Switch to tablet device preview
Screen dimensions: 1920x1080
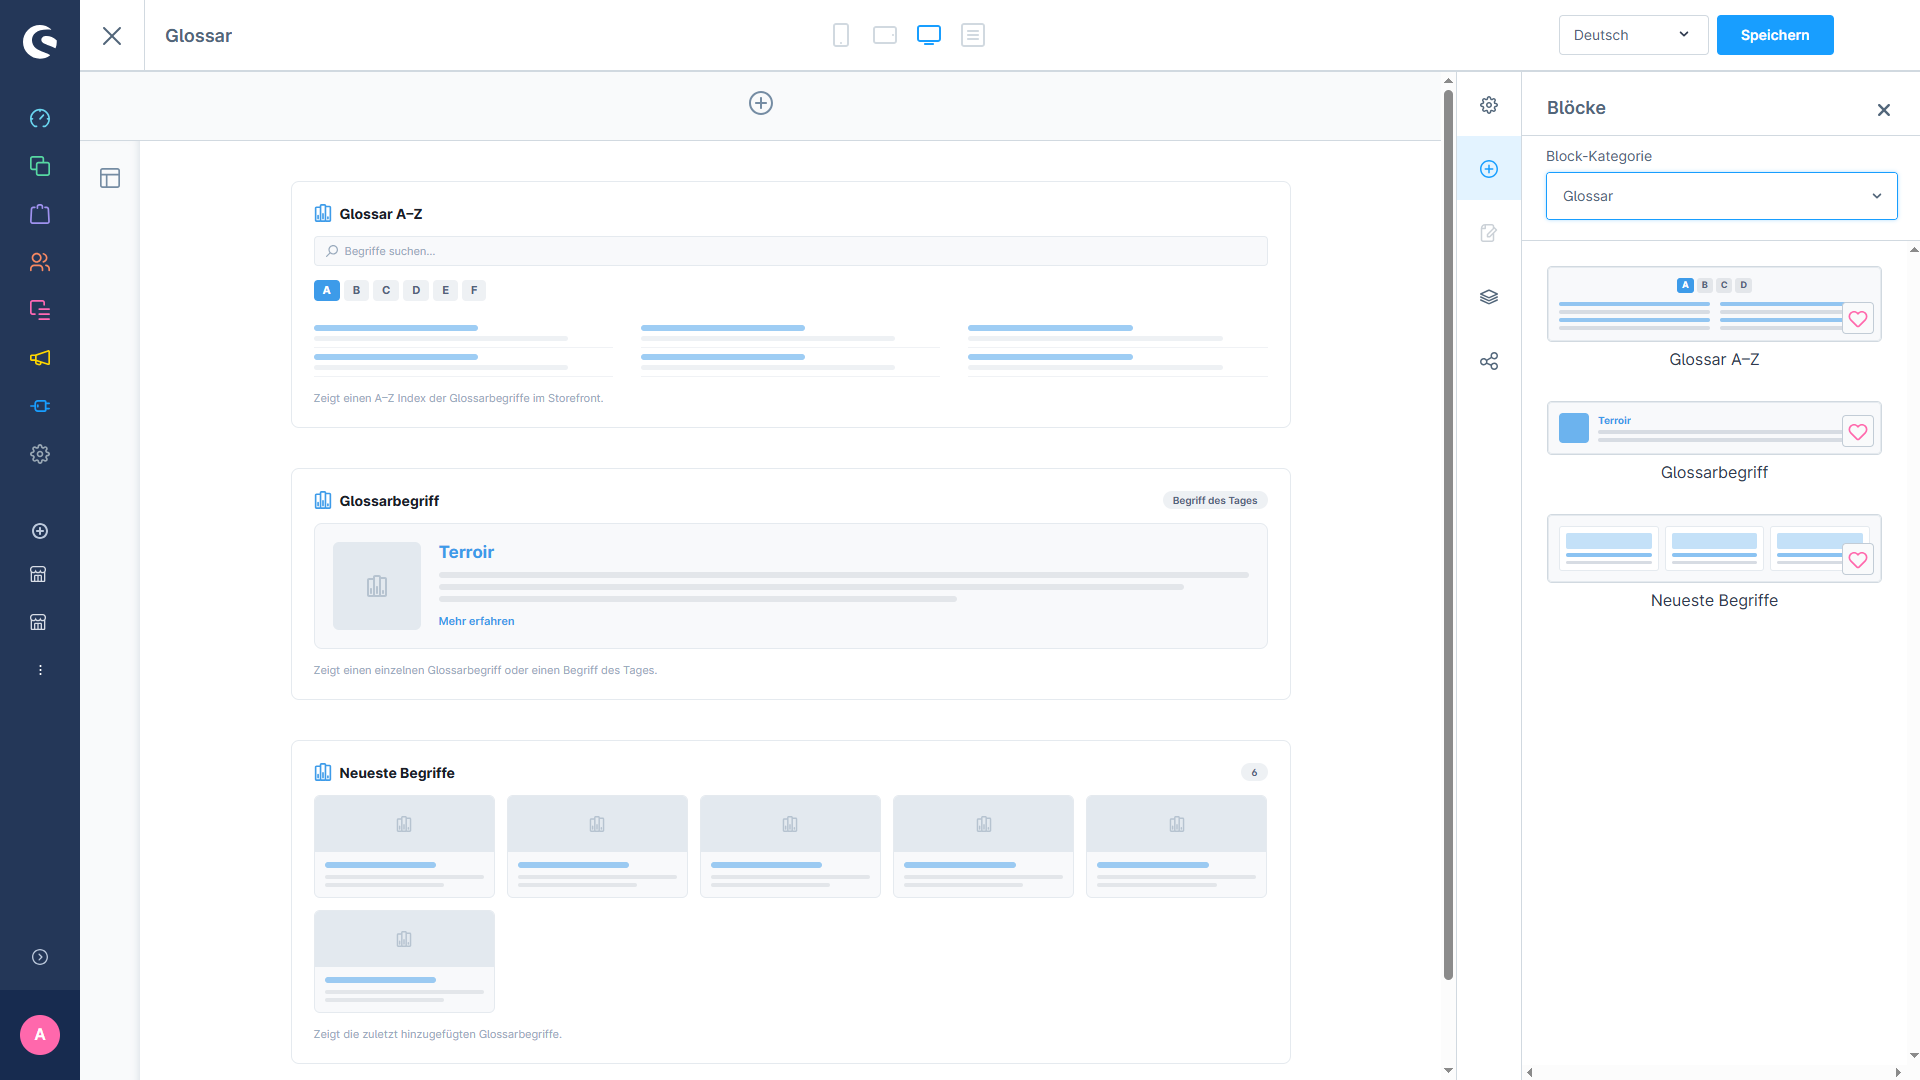coord(885,35)
